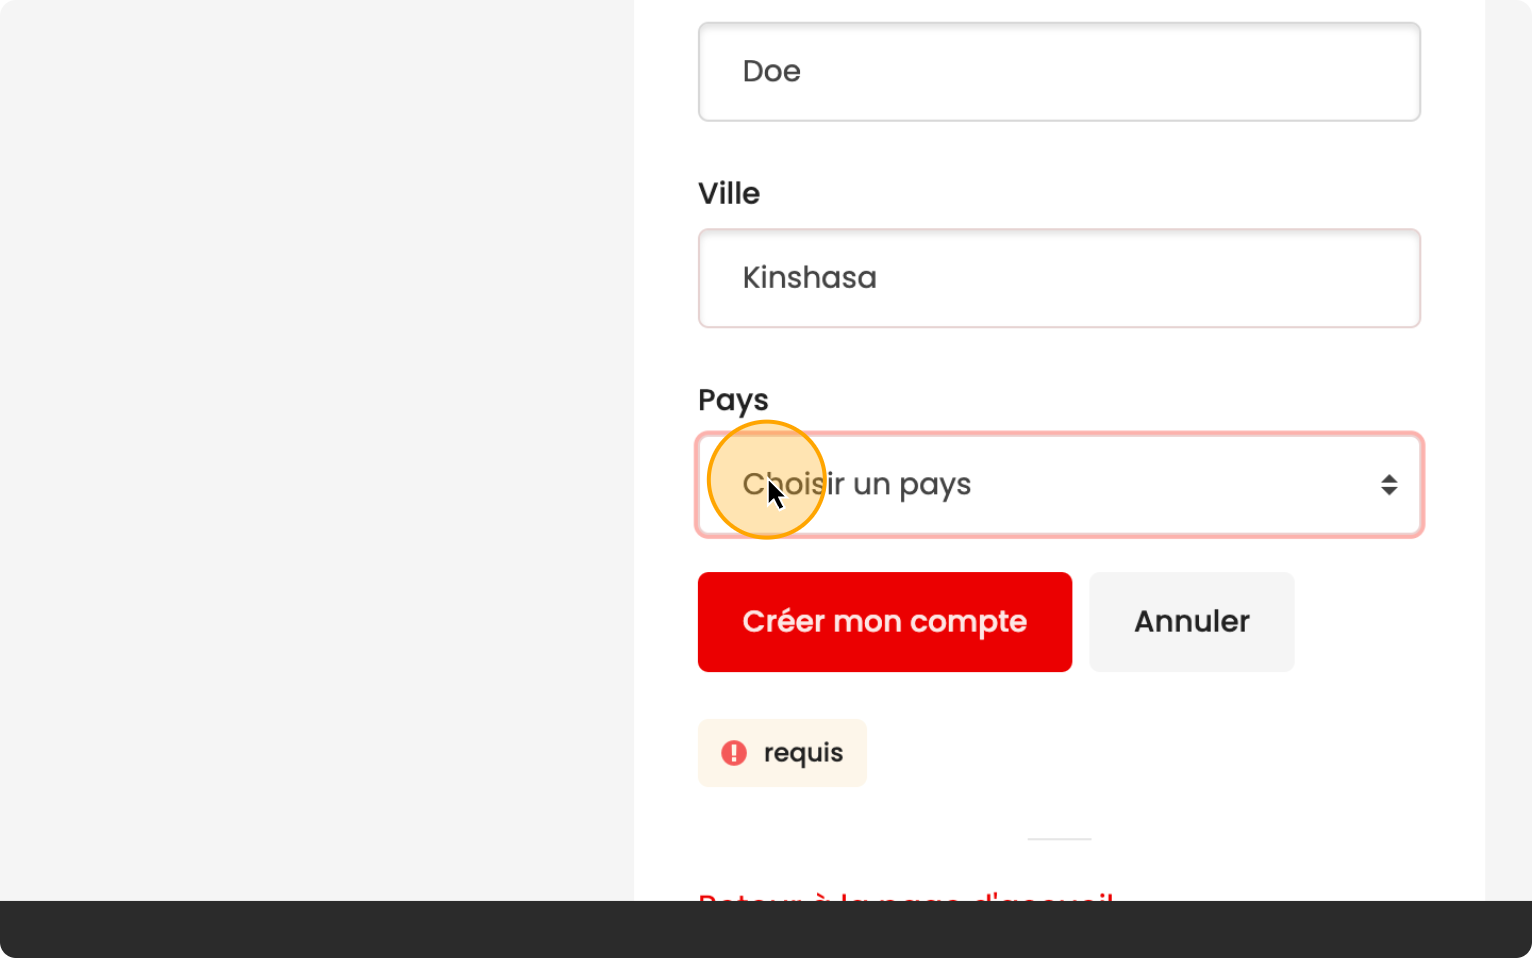Click the 'Ville' field label
Image resolution: width=1532 pixels, height=958 pixels.
tap(729, 193)
